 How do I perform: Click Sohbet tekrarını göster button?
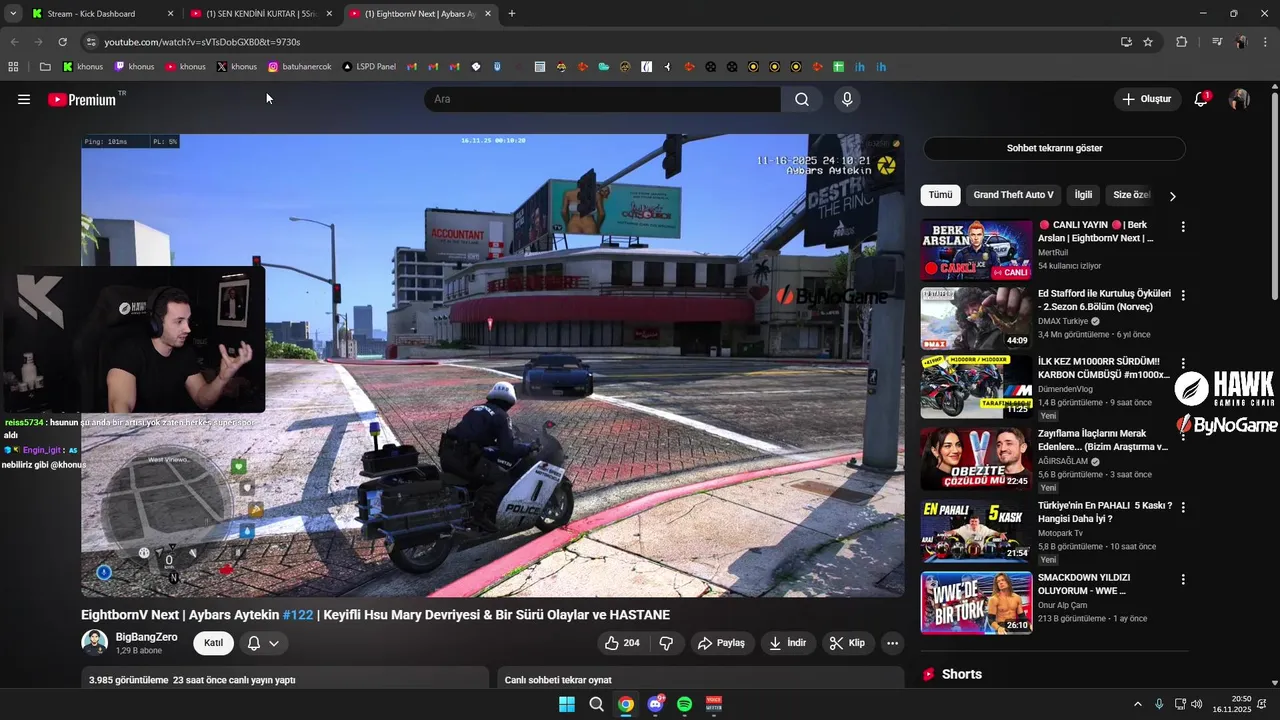click(1054, 148)
